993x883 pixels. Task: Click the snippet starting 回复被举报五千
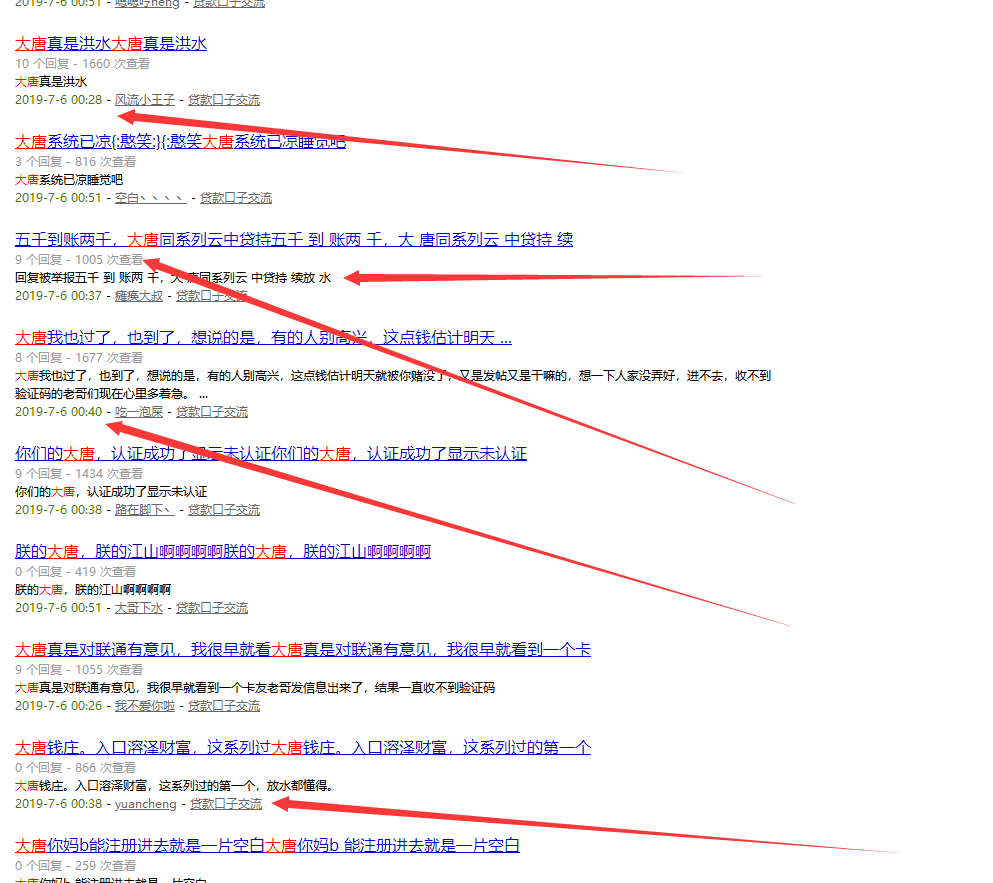click(x=173, y=278)
